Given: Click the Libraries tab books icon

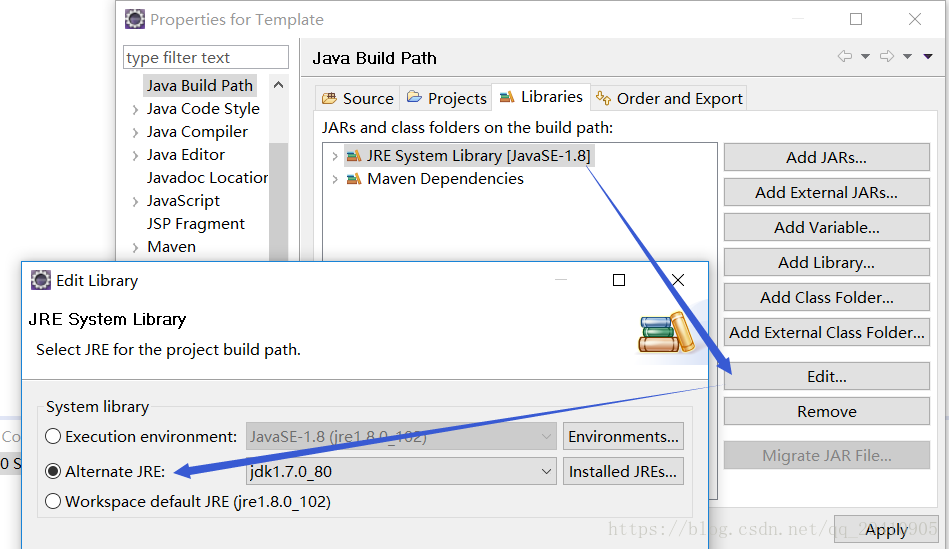Looking at the screenshot, I should point(507,97).
